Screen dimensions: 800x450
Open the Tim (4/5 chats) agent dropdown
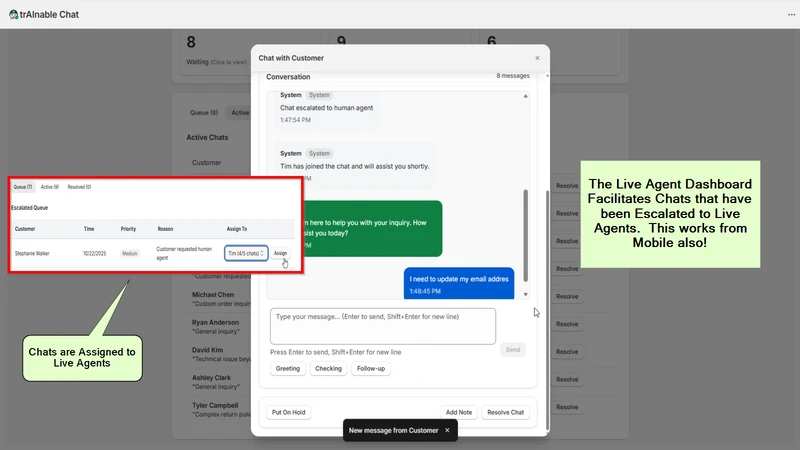[246, 253]
